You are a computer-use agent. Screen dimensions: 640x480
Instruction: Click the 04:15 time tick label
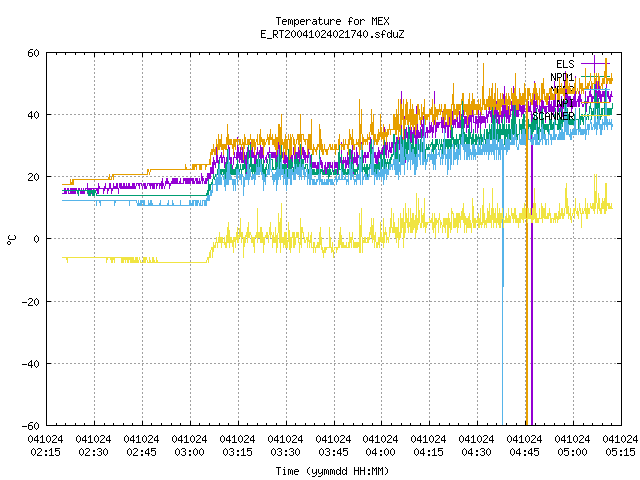click(x=428, y=452)
